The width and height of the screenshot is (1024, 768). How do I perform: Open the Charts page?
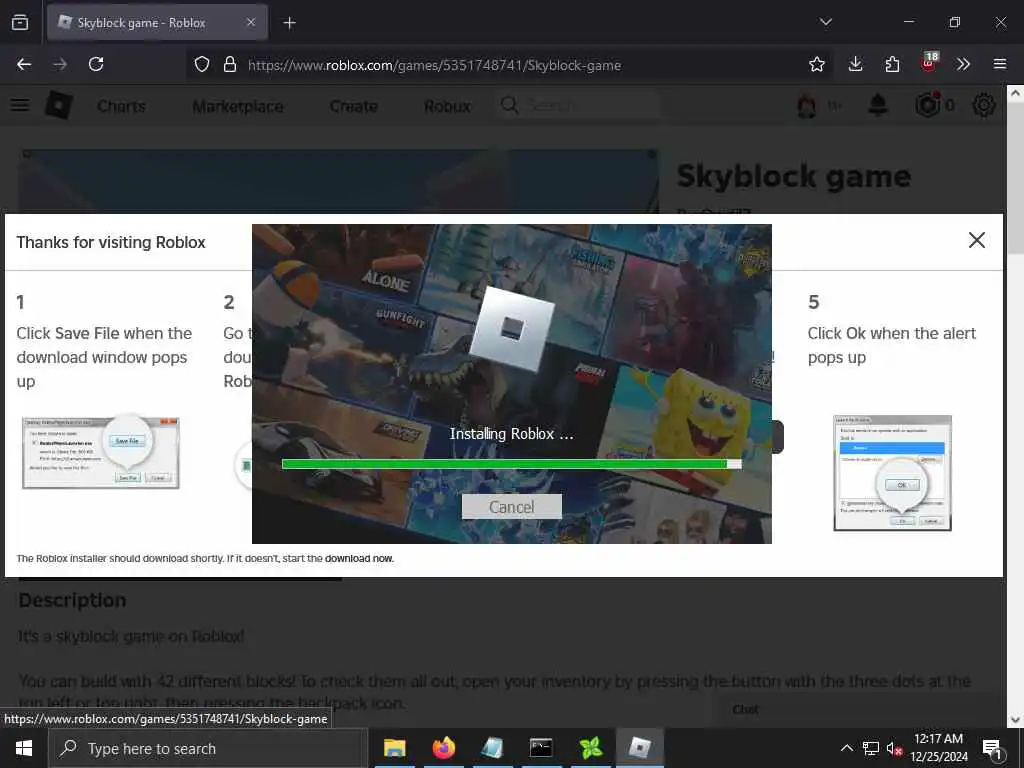point(121,106)
